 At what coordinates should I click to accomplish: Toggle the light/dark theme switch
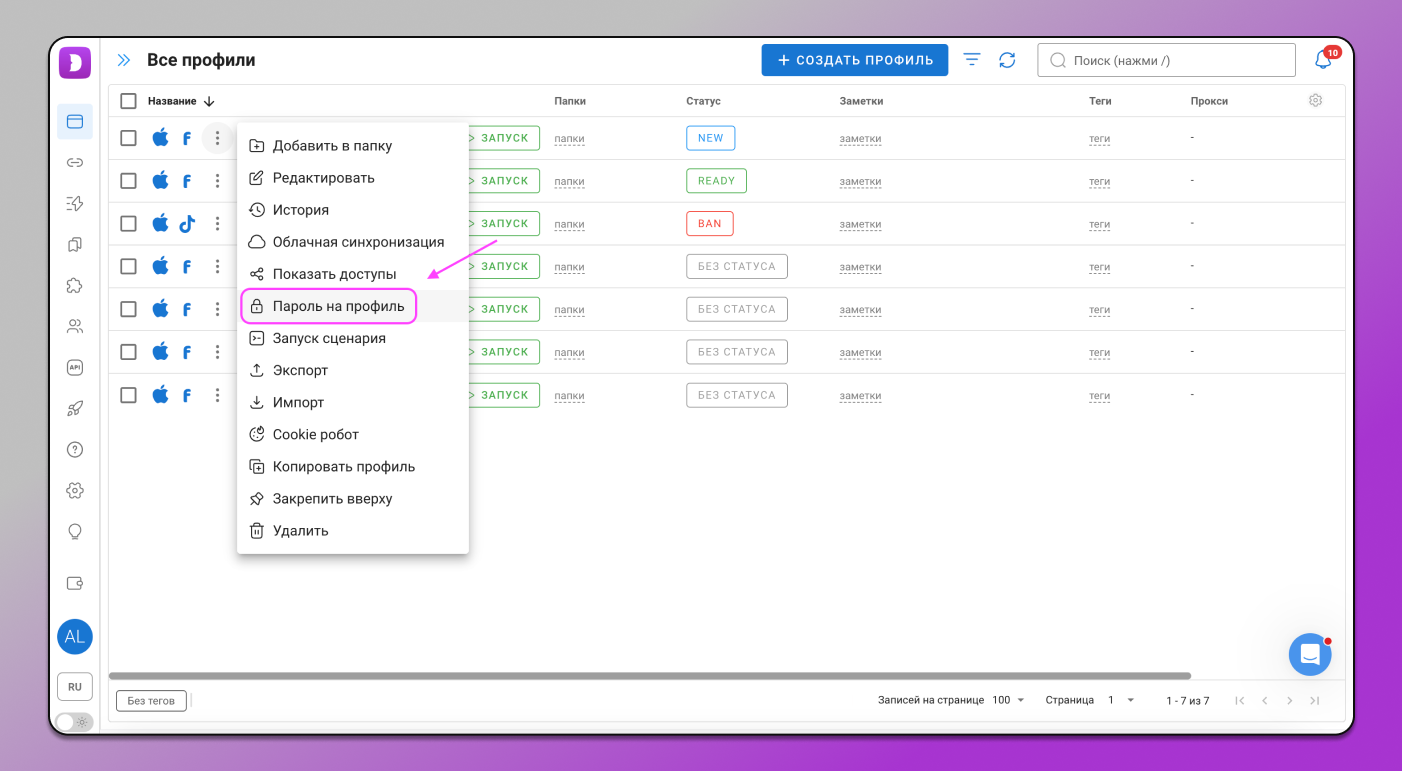pos(74,722)
